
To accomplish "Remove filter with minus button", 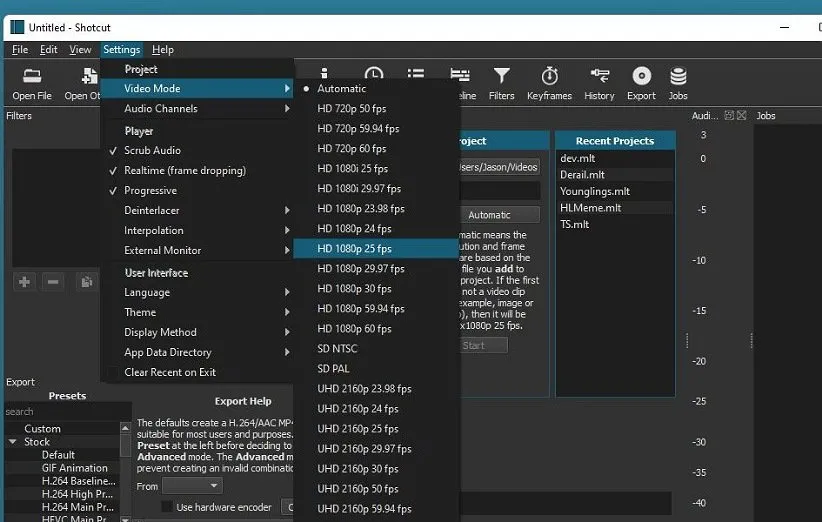I will [x=53, y=282].
